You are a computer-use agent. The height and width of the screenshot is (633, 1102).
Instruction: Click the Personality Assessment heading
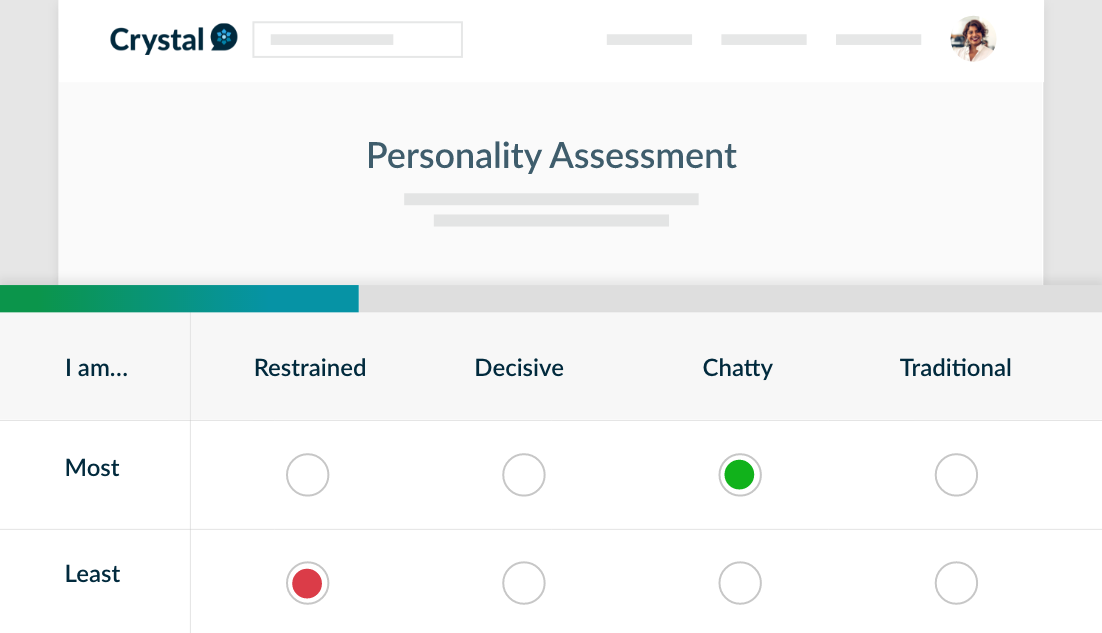tap(551, 156)
